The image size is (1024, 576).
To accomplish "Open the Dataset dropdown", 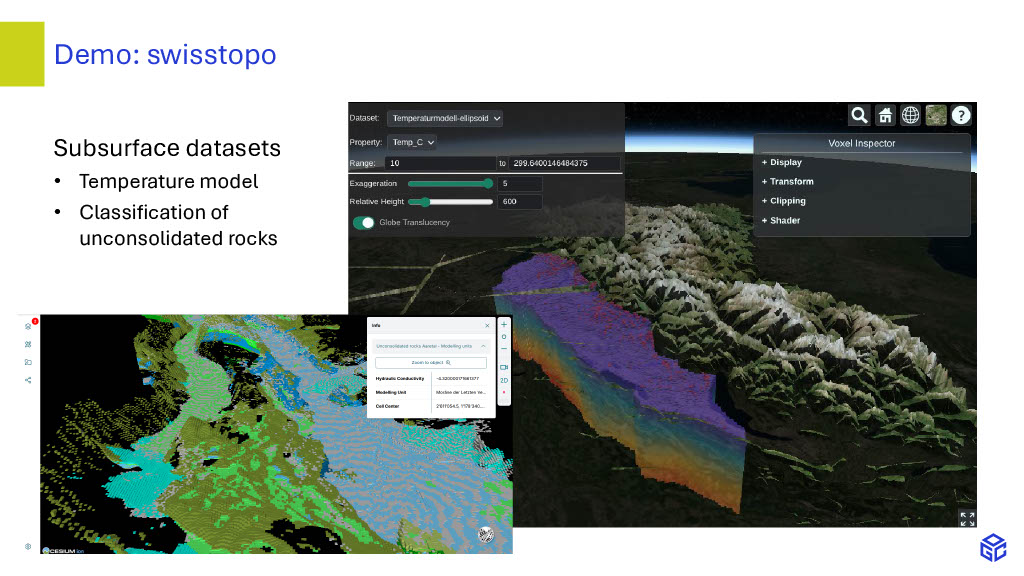I will [x=445, y=118].
